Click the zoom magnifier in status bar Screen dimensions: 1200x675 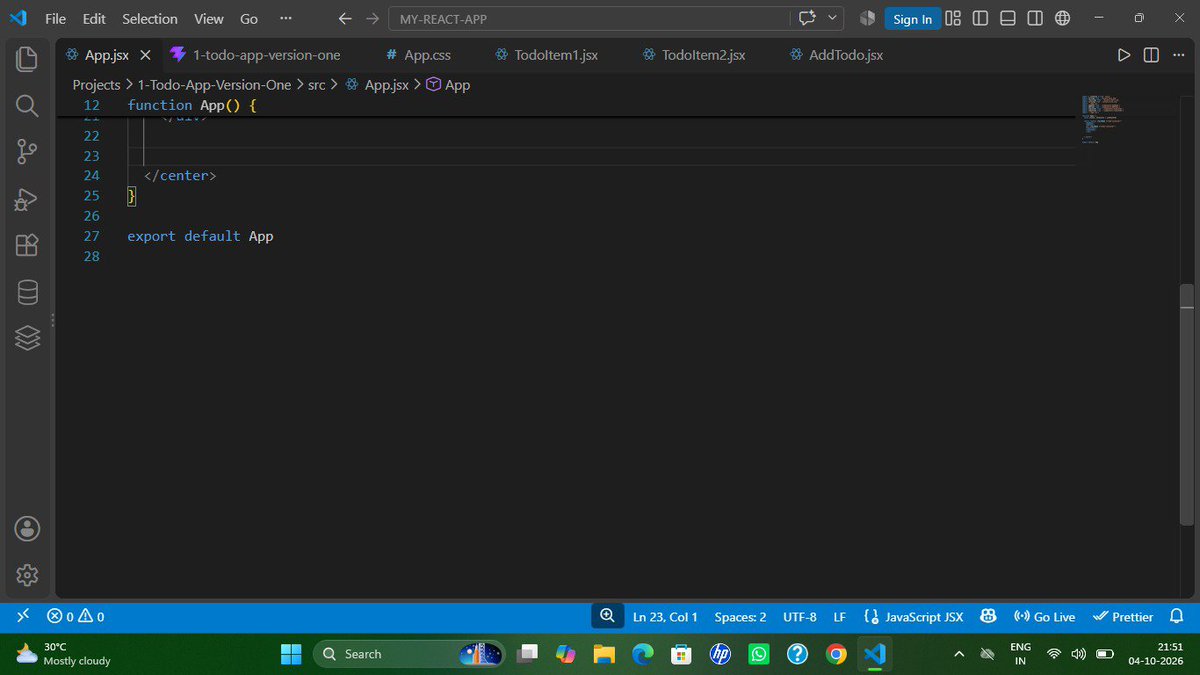point(607,616)
